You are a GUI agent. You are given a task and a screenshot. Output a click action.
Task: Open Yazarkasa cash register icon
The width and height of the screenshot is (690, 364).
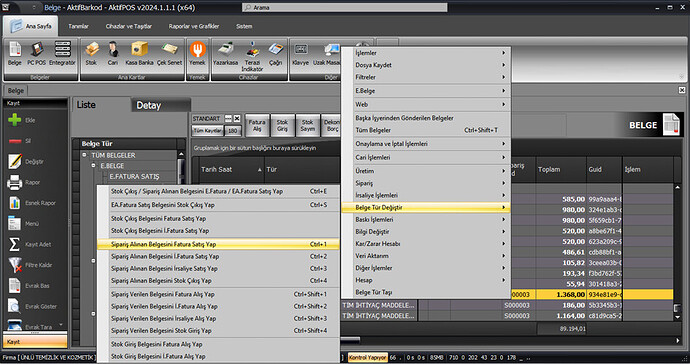(x=225, y=49)
